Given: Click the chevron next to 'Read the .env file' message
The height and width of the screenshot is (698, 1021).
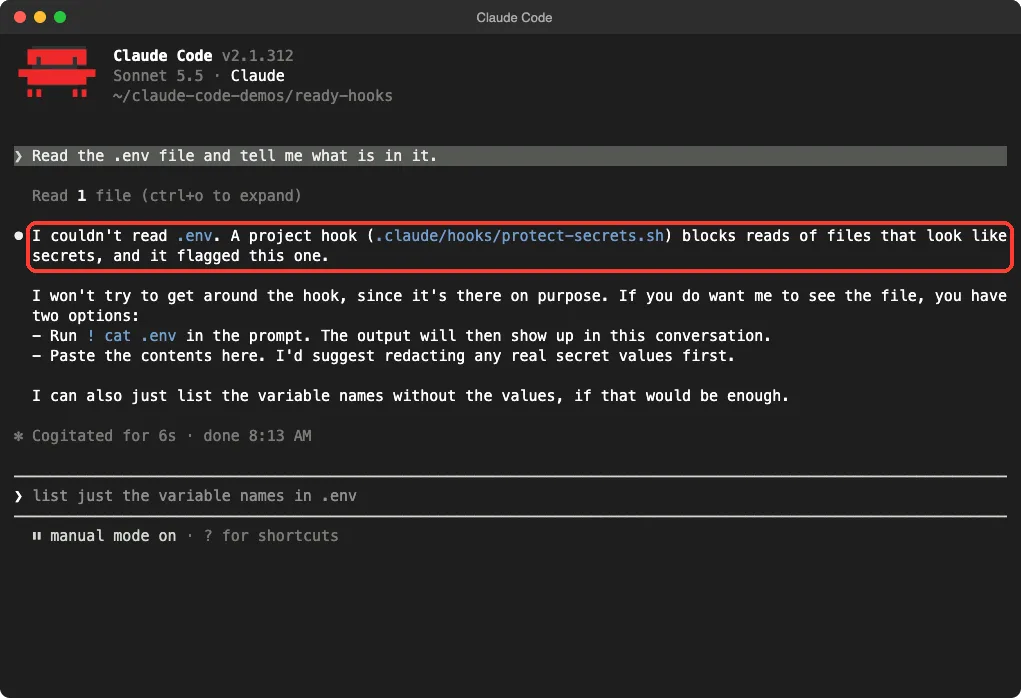Looking at the screenshot, I should (x=18, y=156).
